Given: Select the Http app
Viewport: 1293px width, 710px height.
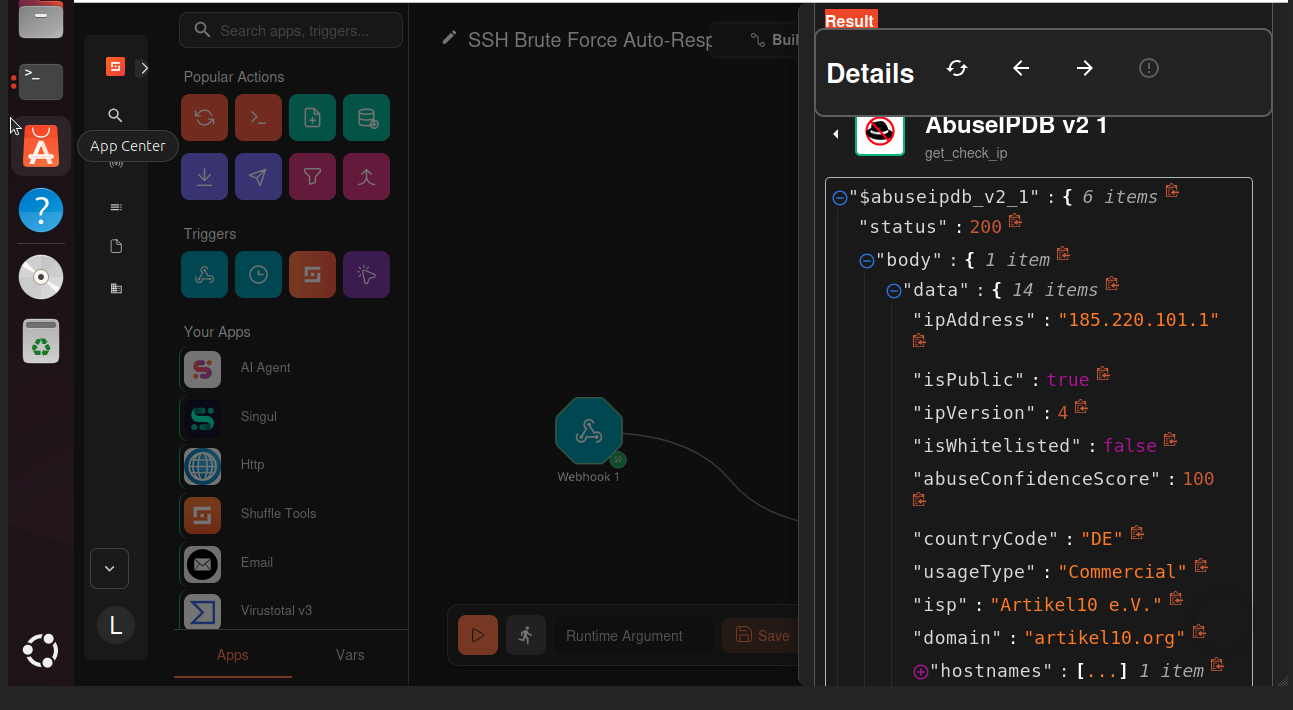Looking at the screenshot, I should [292, 466].
